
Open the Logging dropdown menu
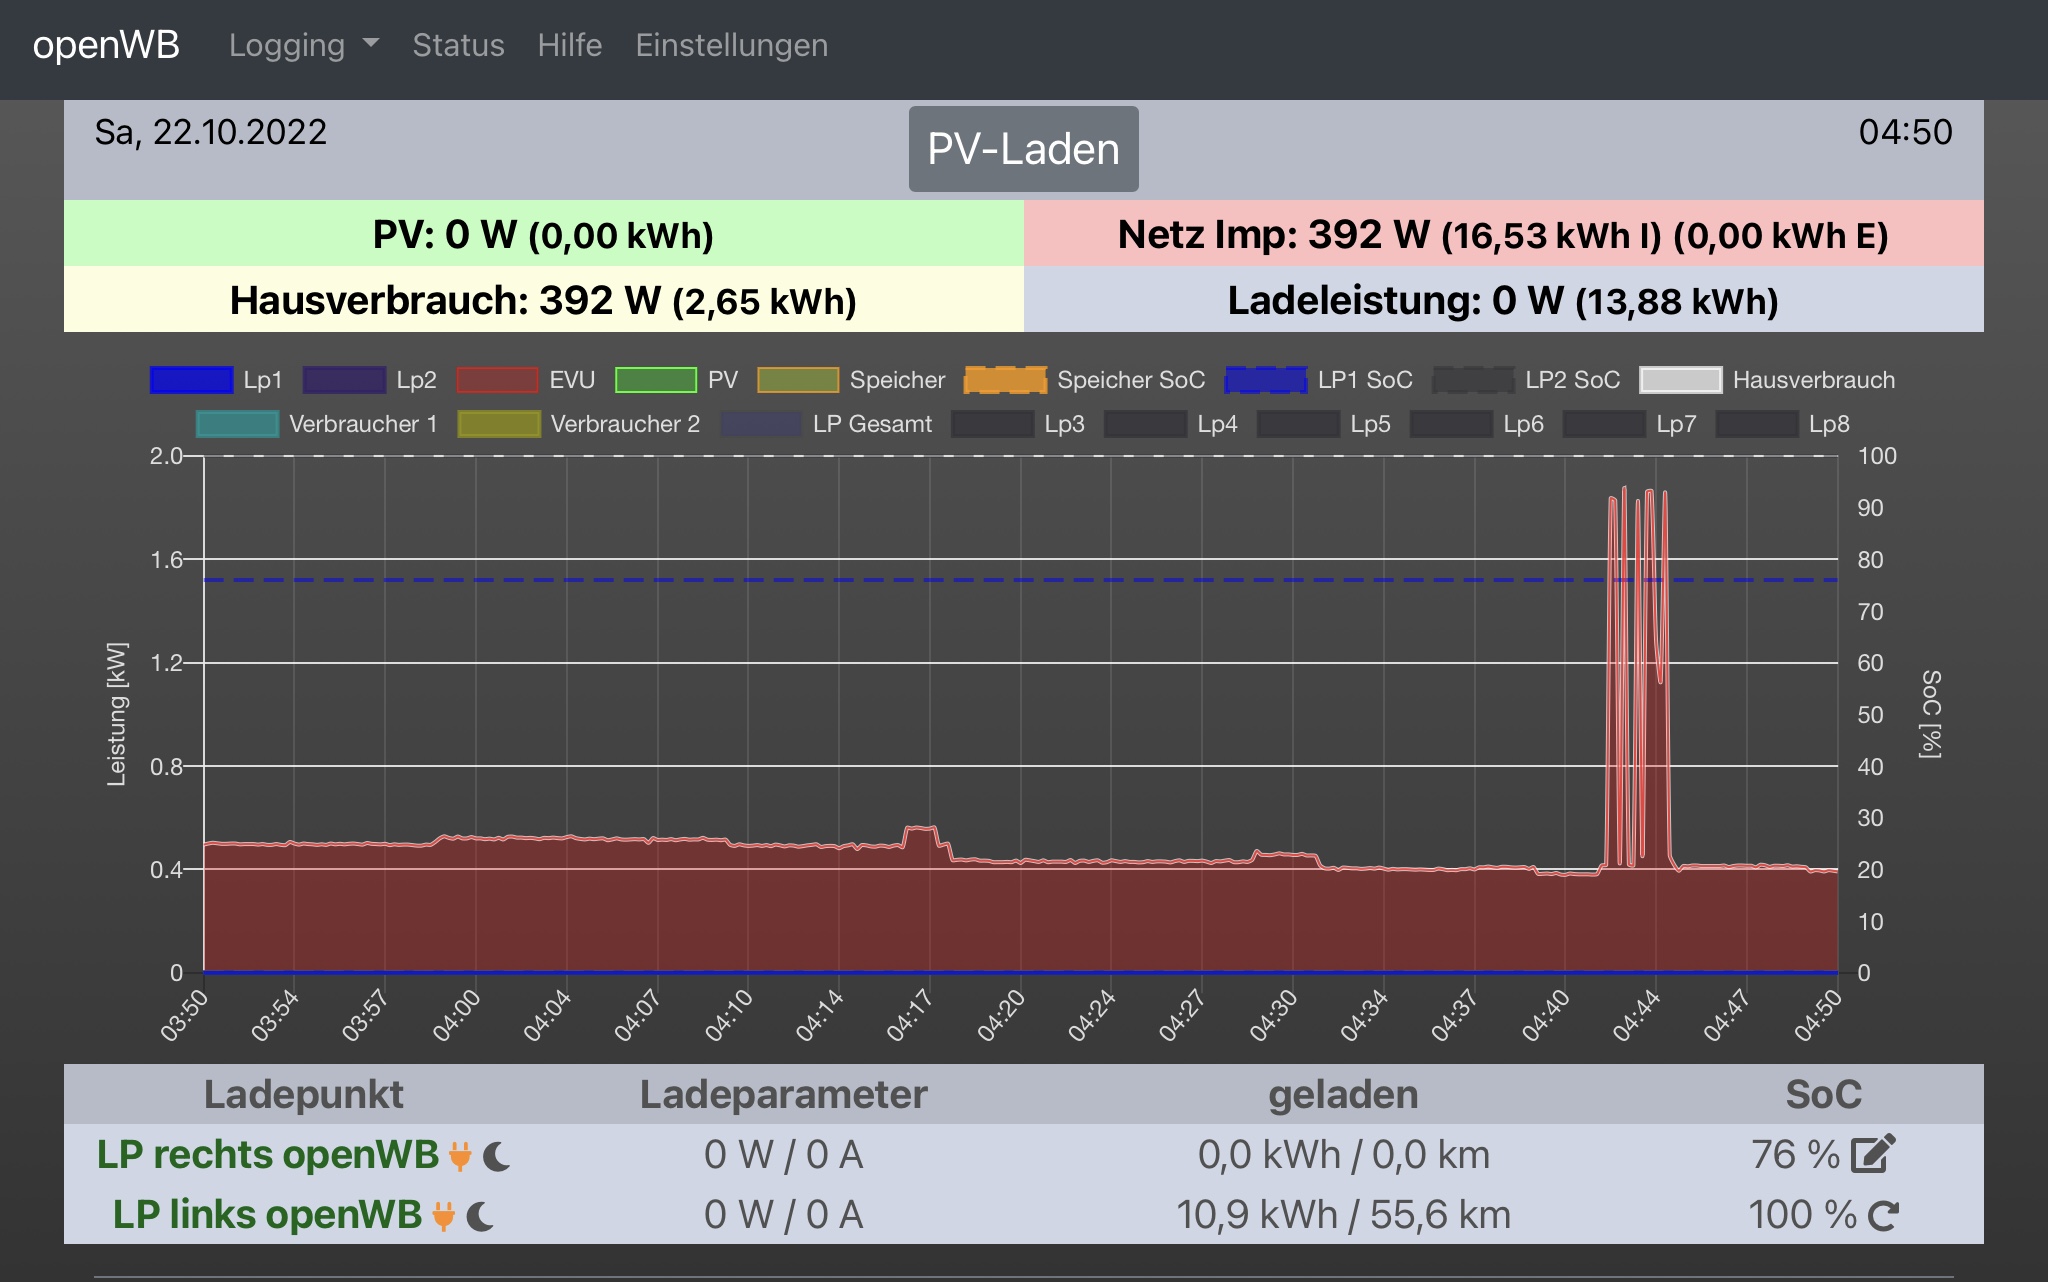click(287, 45)
